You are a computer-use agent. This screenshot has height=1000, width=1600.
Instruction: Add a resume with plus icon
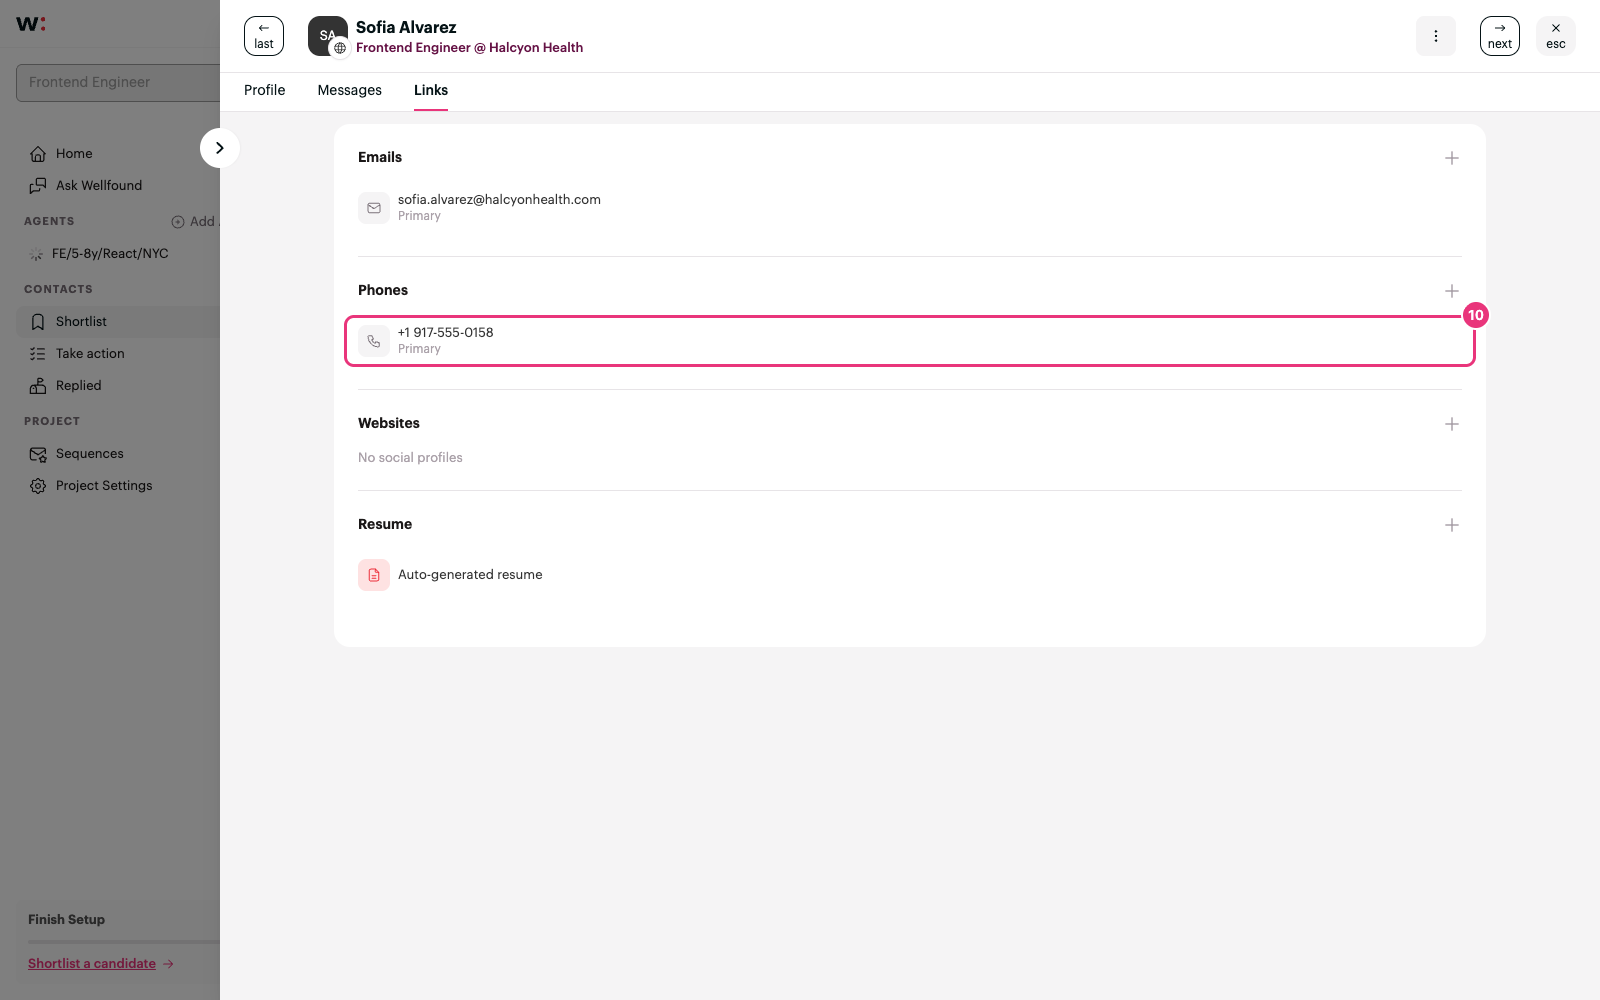[x=1452, y=525]
